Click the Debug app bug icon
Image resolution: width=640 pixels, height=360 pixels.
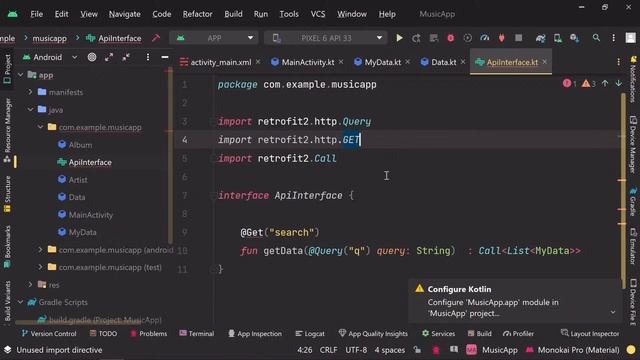pos(451,38)
